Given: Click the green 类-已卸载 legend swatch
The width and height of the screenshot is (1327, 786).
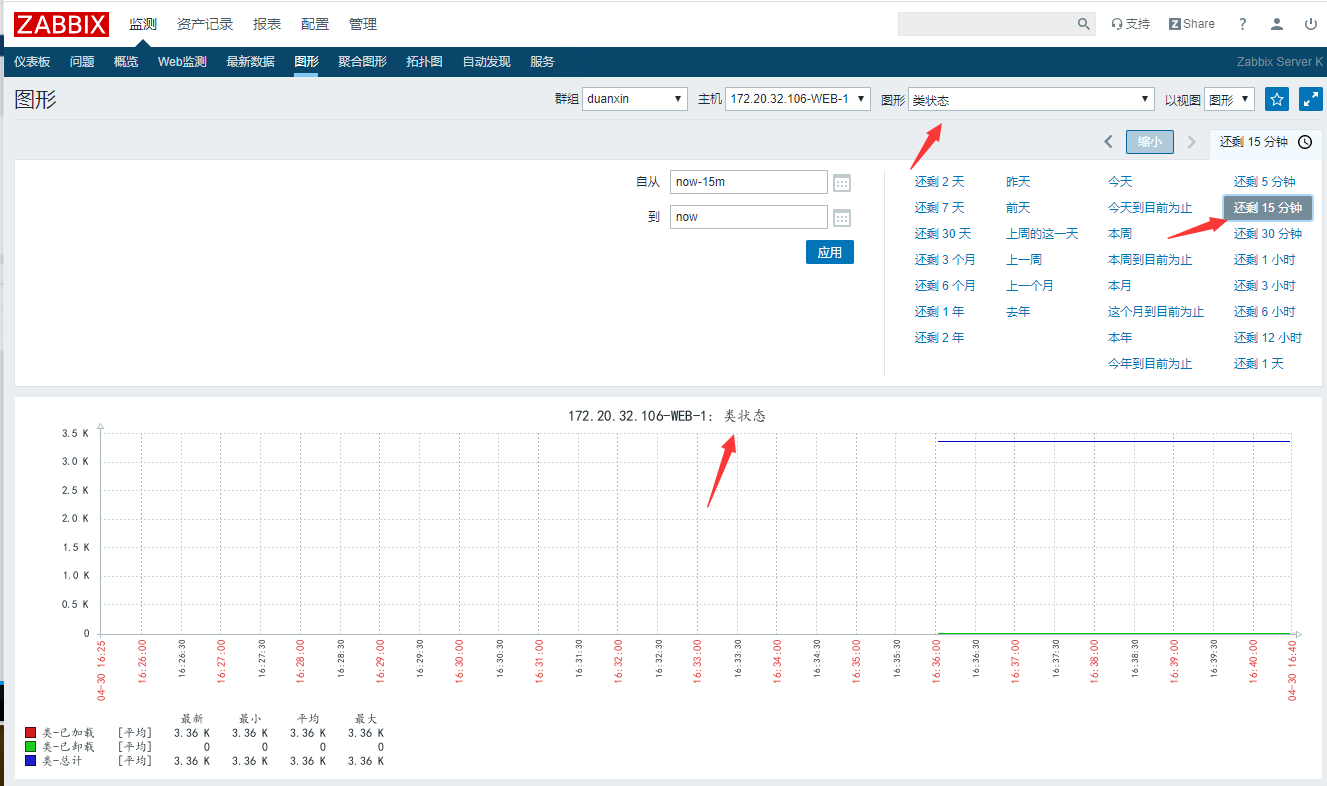Looking at the screenshot, I should tap(30, 747).
